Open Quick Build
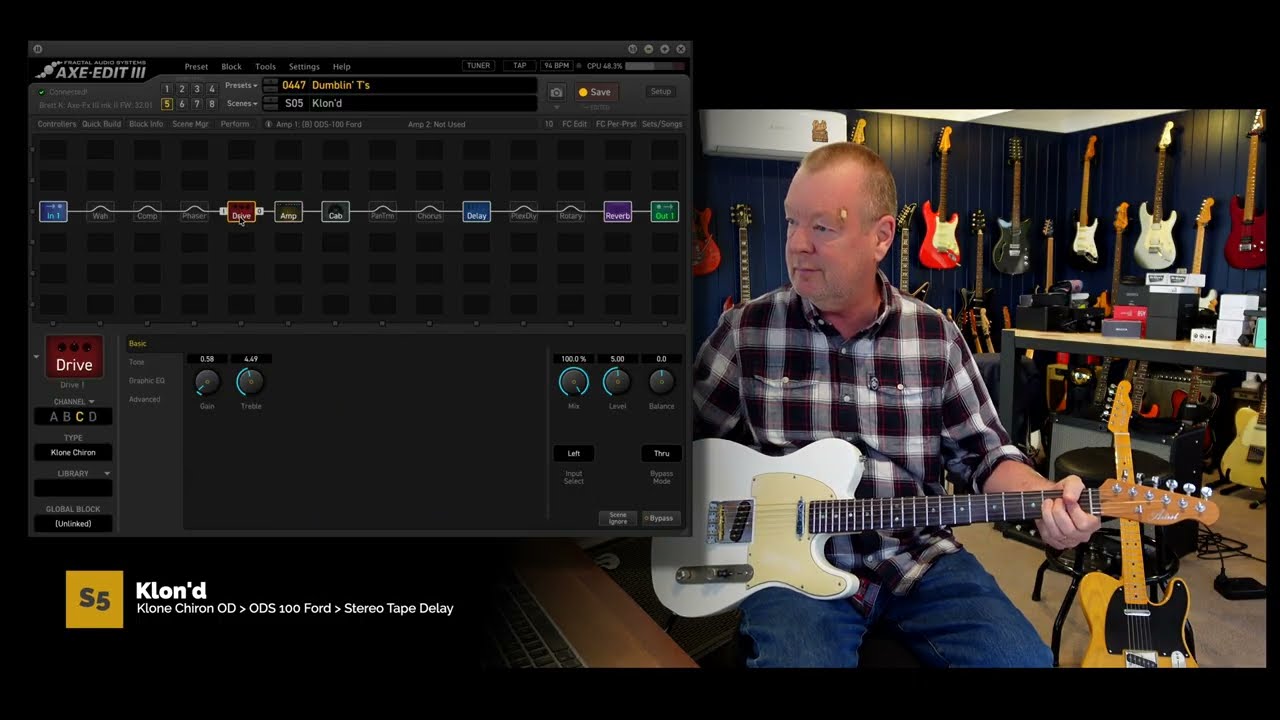Screen dimensions: 1280x720 click(101, 124)
